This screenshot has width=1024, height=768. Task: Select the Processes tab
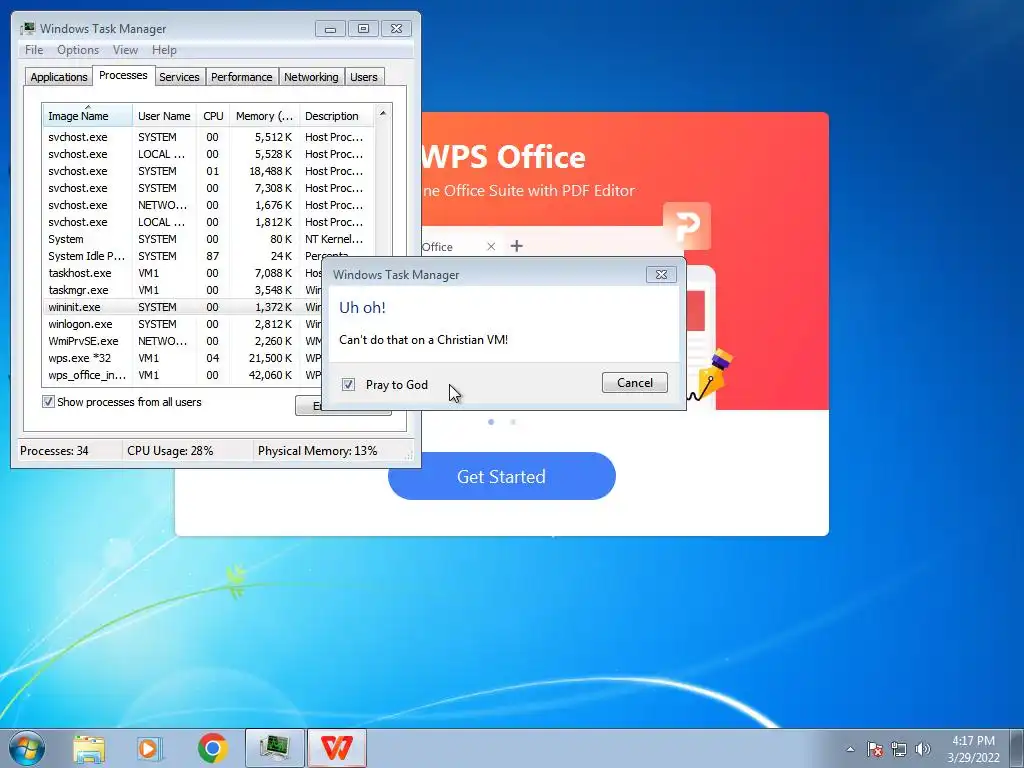[x=123, y=76]
